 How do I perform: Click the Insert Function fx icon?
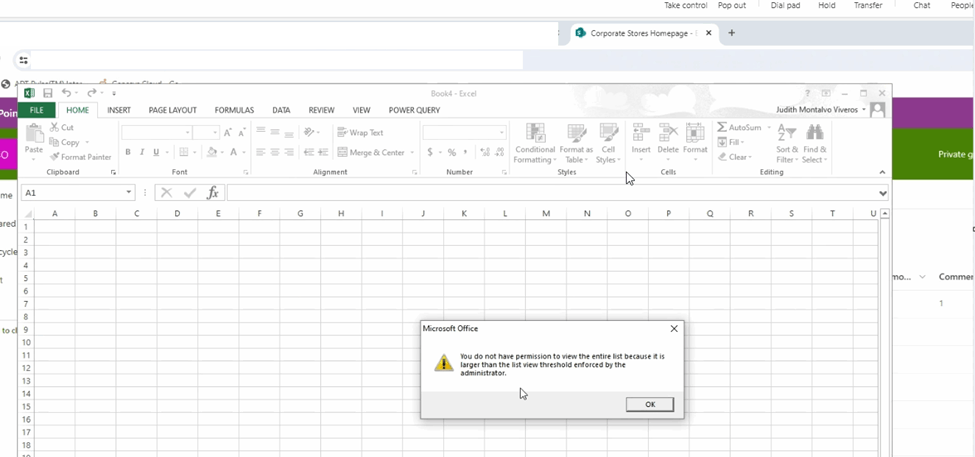(213, 193)
